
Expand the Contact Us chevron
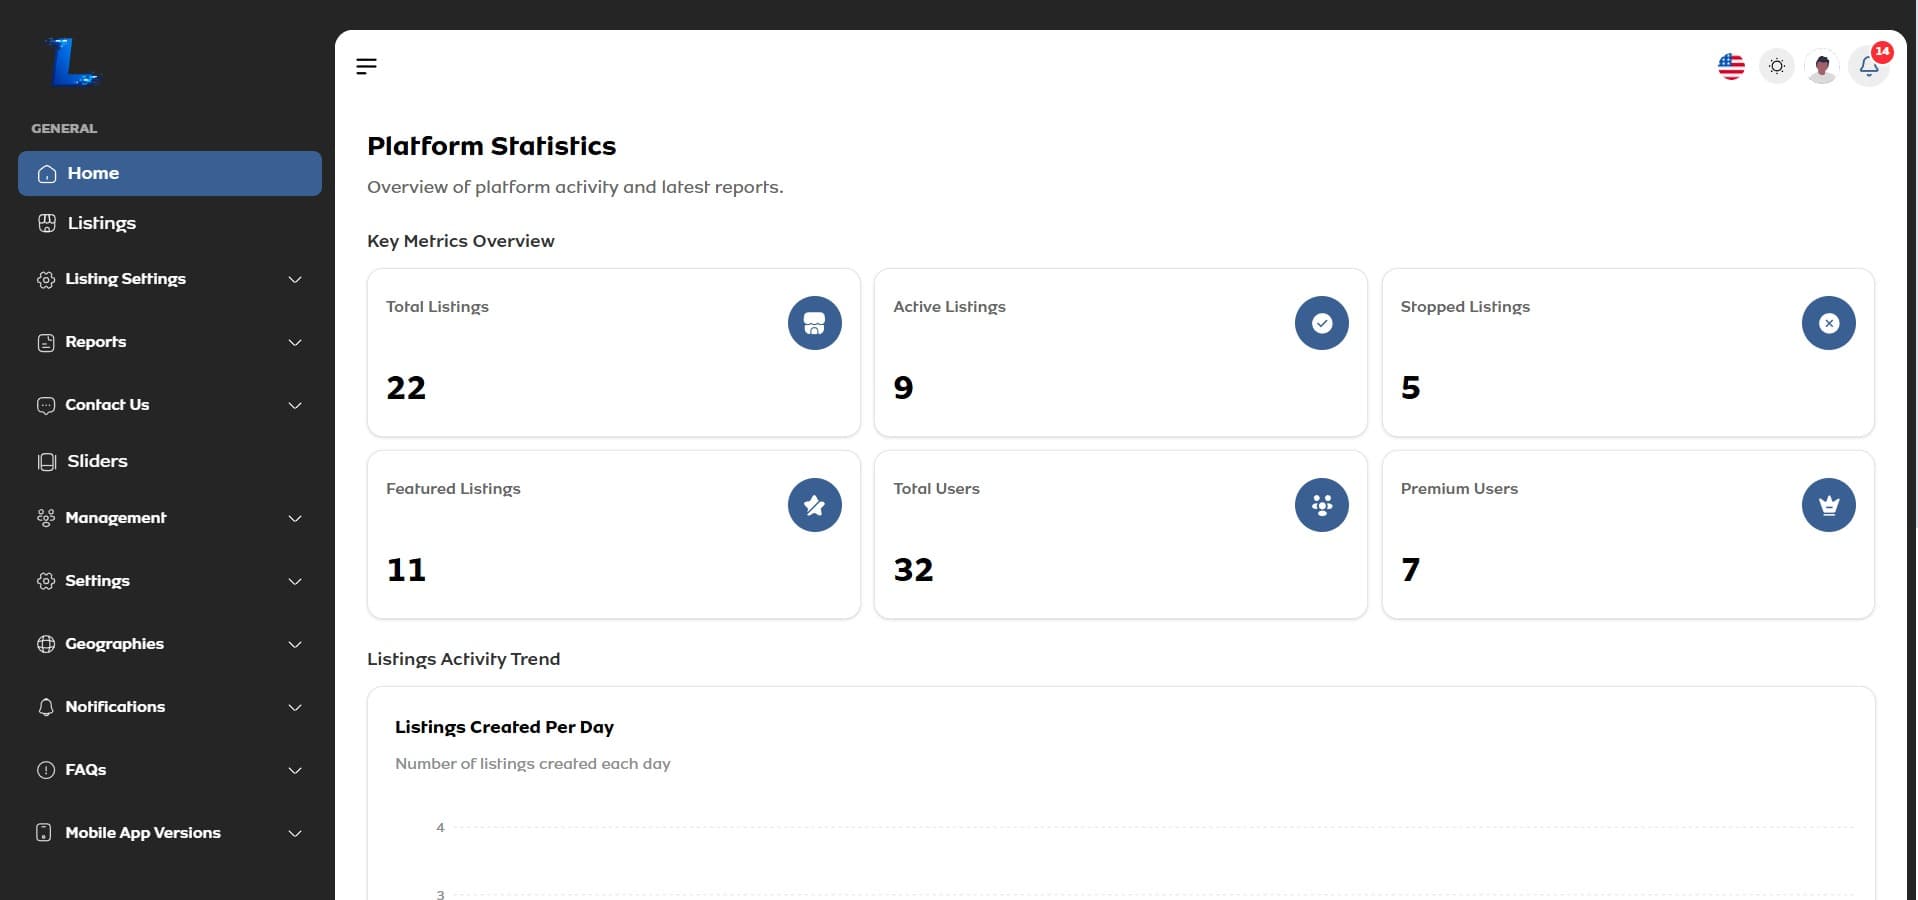pos(295,406)
